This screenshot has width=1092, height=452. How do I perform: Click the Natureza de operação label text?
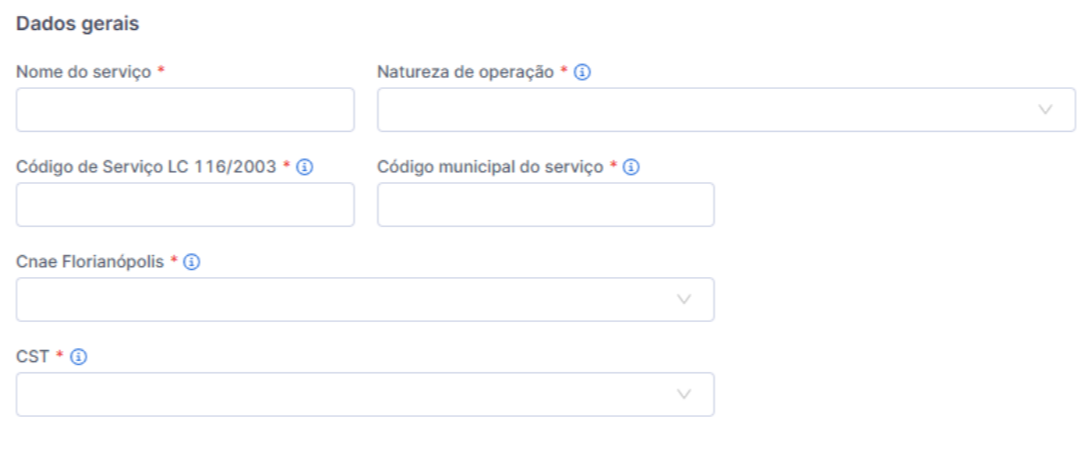[x=465, y=73]
